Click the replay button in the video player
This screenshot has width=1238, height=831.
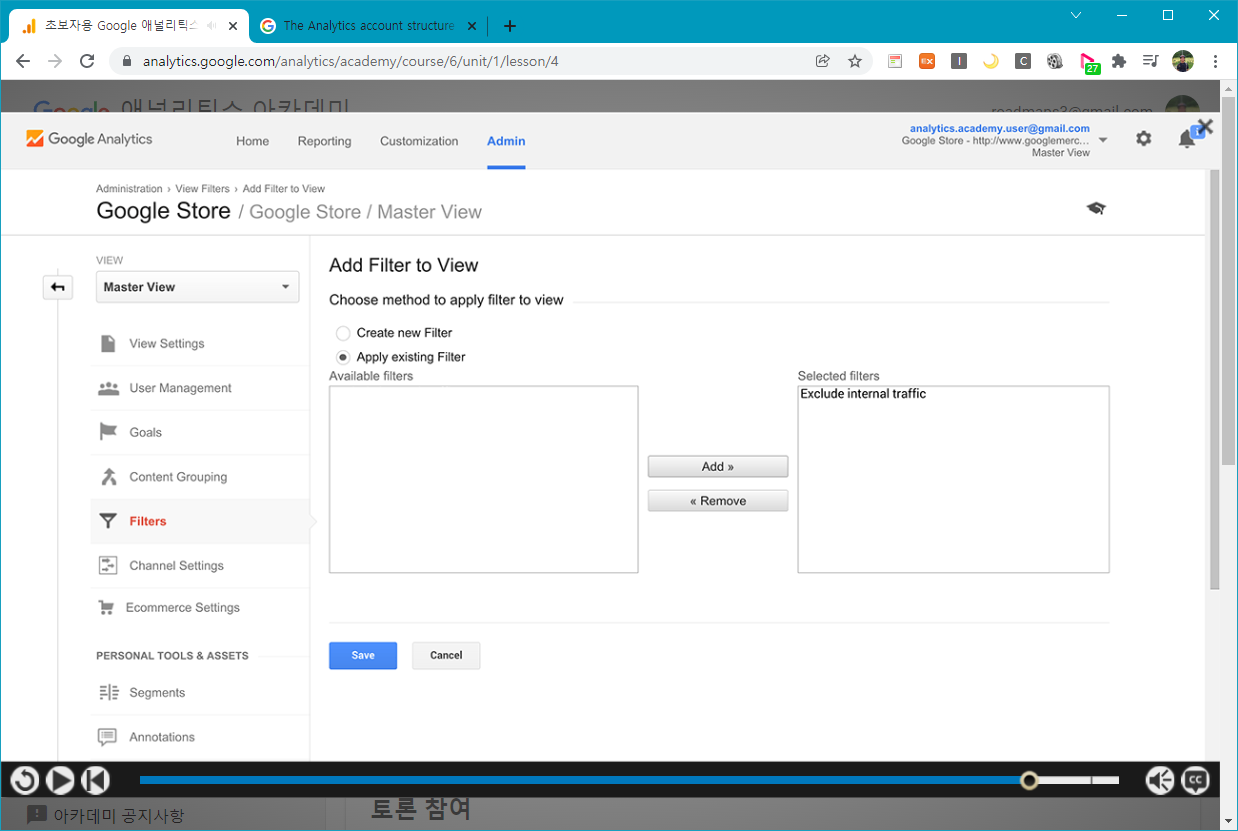tap(25, 780)
